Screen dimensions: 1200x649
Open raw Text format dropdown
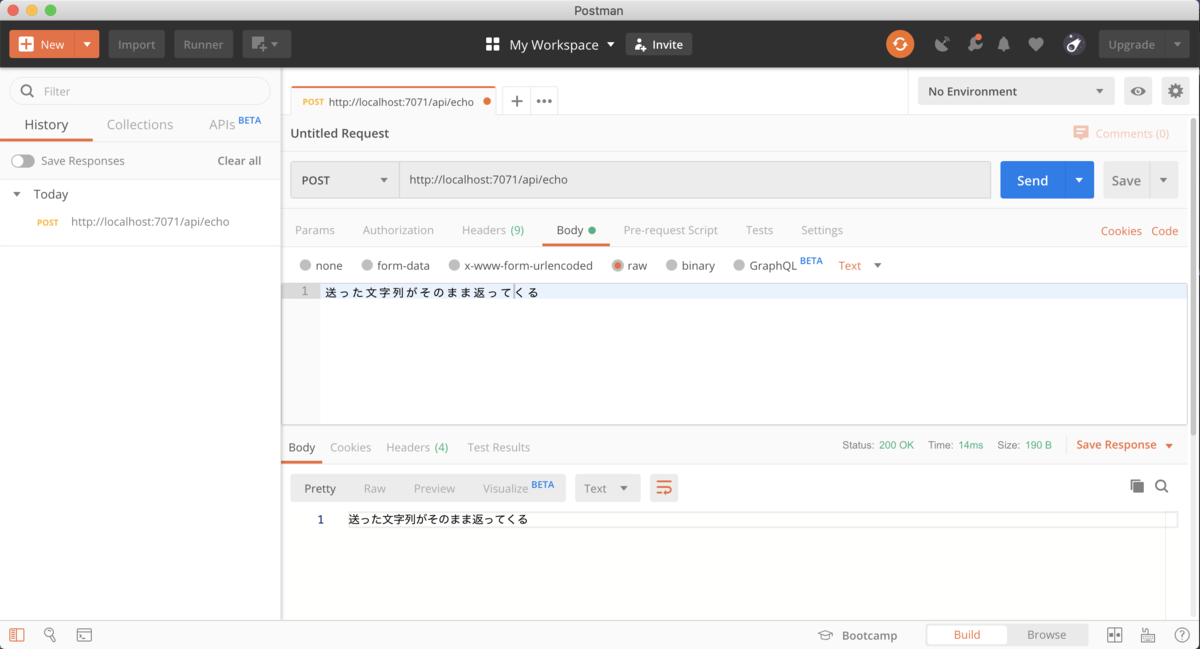(x=861, y=265)
